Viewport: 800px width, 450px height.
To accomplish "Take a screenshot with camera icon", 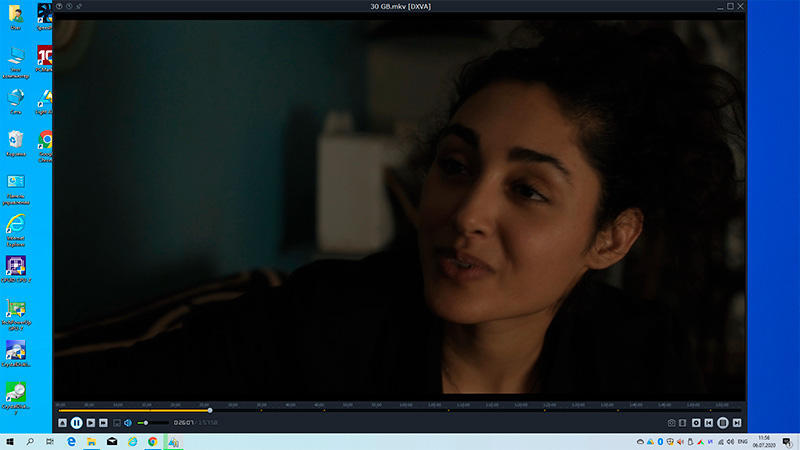I will [x=671, y=423].
